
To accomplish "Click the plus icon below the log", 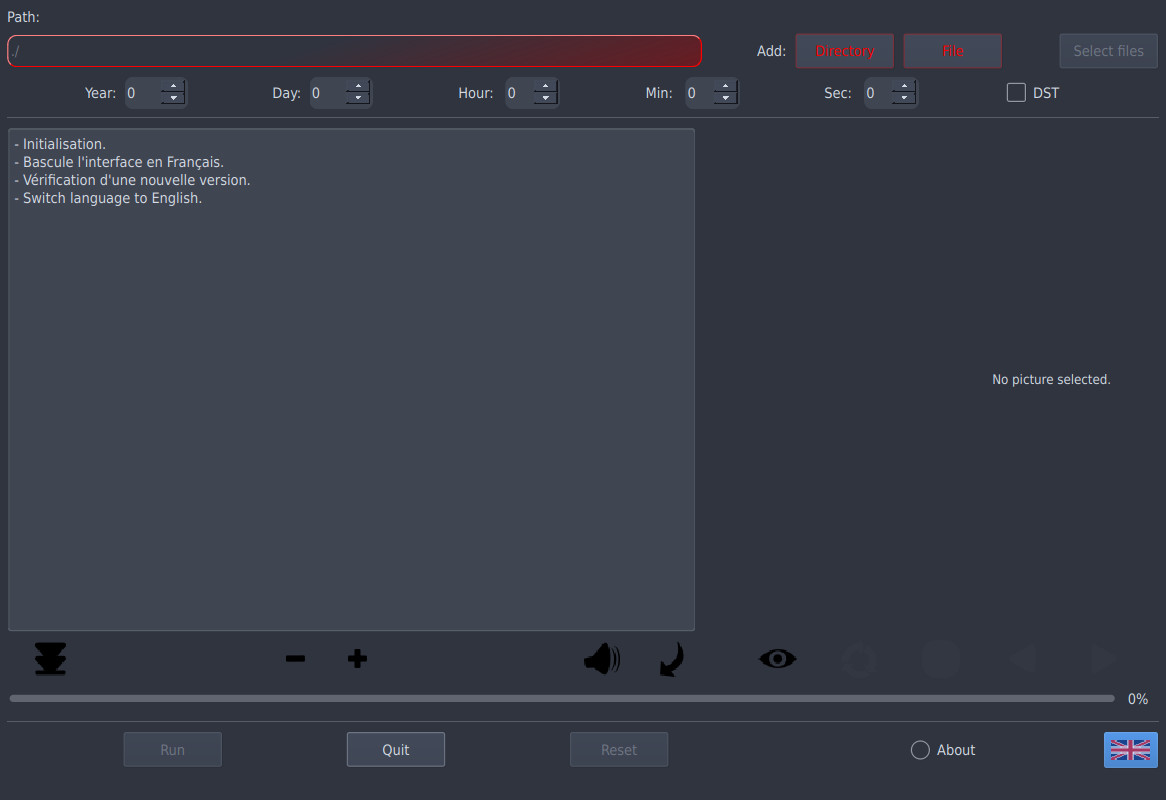I will [357, 659].
